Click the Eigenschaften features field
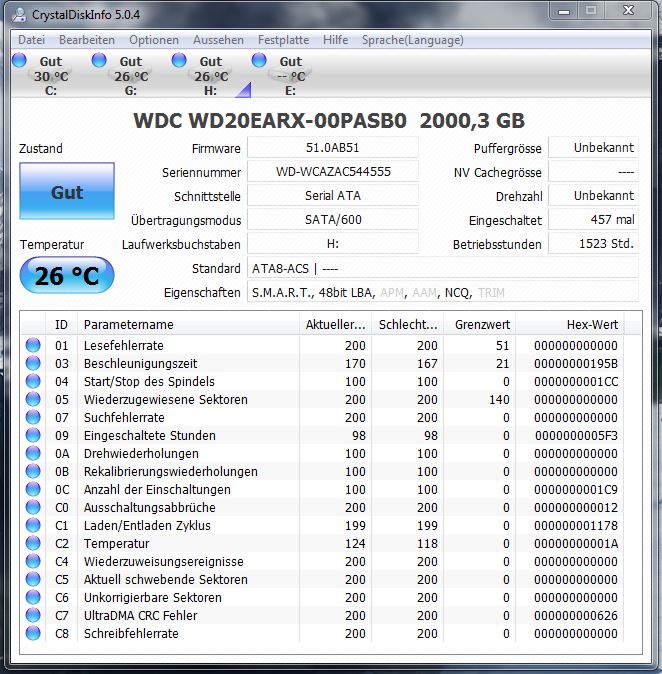Viewport: 662px width, 674px height. [x=443, y=293]
